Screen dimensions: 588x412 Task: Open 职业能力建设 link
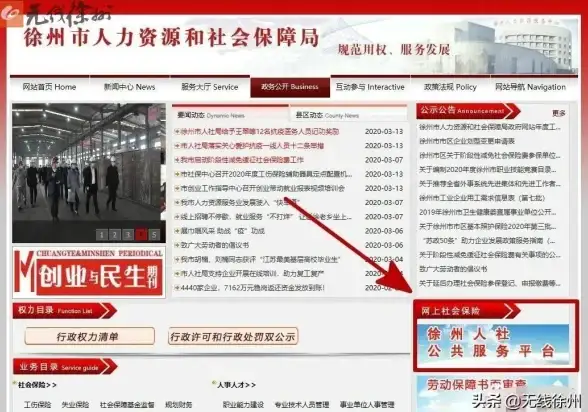[243, 405]
